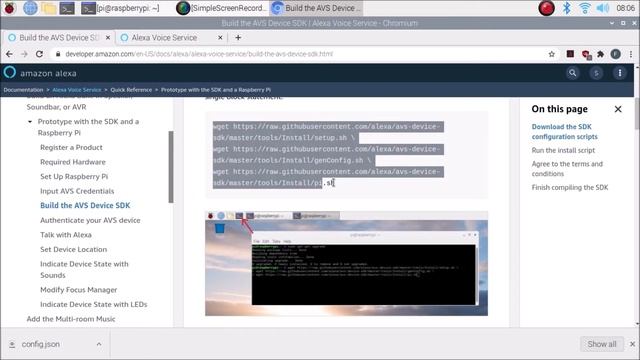Switch to the SimpleScreenRecorder taskbar window

[x=221, y=8]
